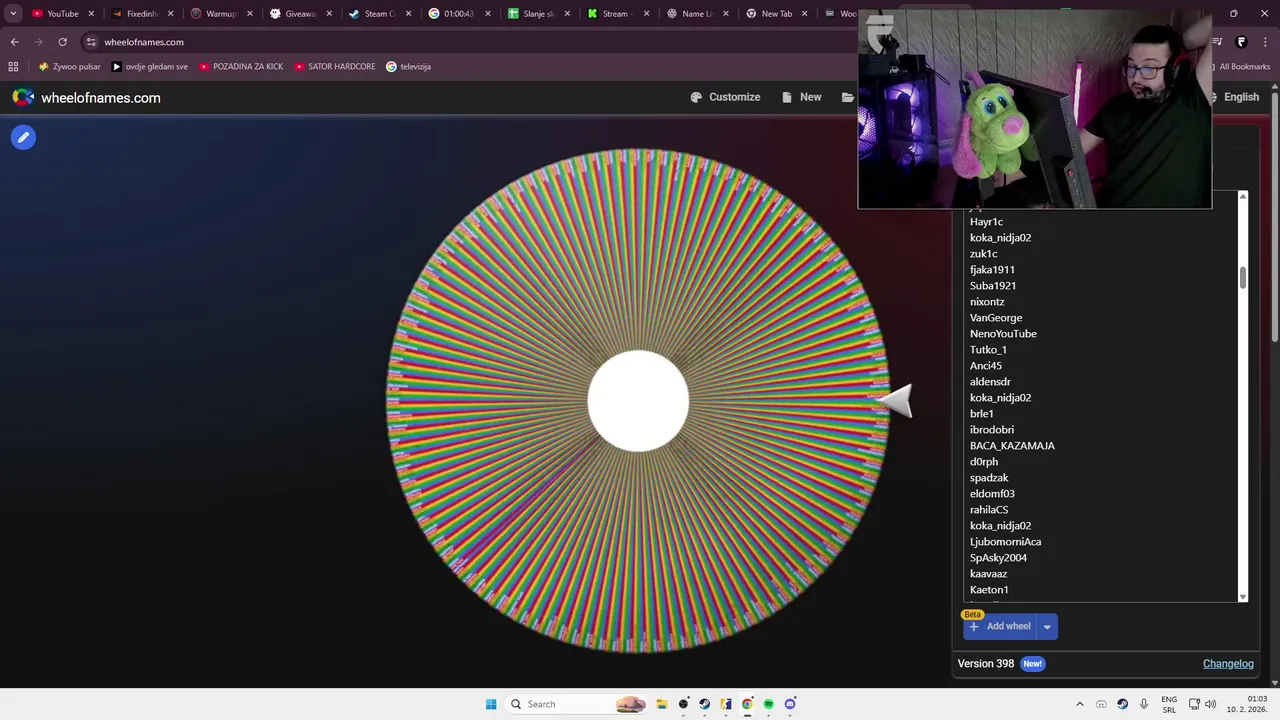Select entry LjubomorniAca in the names list
Screen dimensions: 1280x720
[x=1005, y=542]
